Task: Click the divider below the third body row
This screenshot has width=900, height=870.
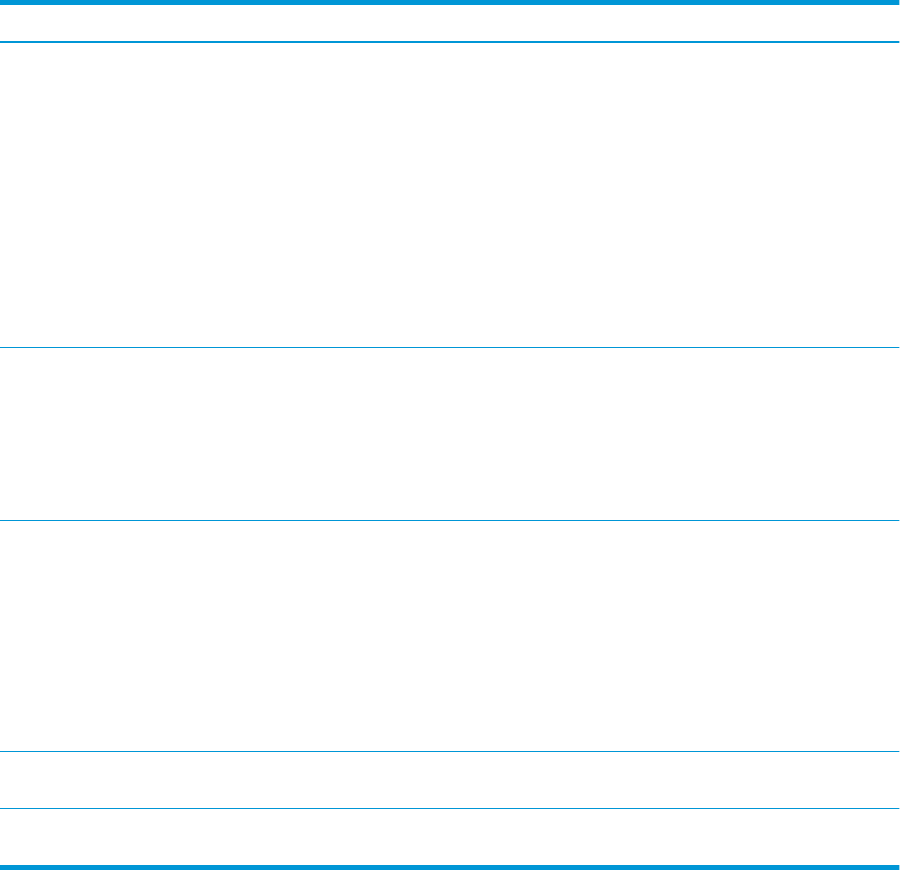Action: [x=450, y=752]
